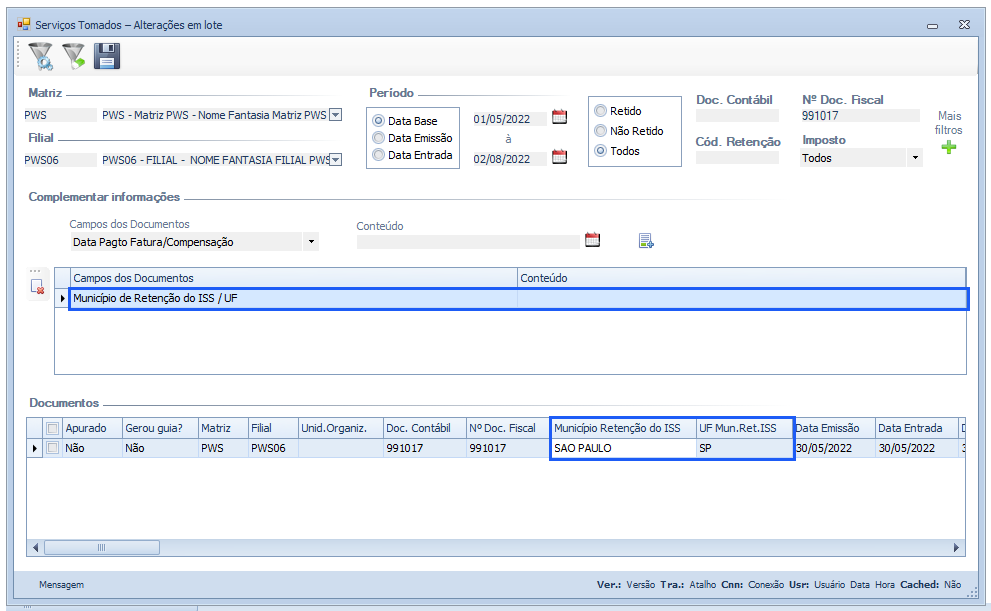Choose the Não Retido radio option
The width and height of the screenshot is (991, 611).
point(600,131)
